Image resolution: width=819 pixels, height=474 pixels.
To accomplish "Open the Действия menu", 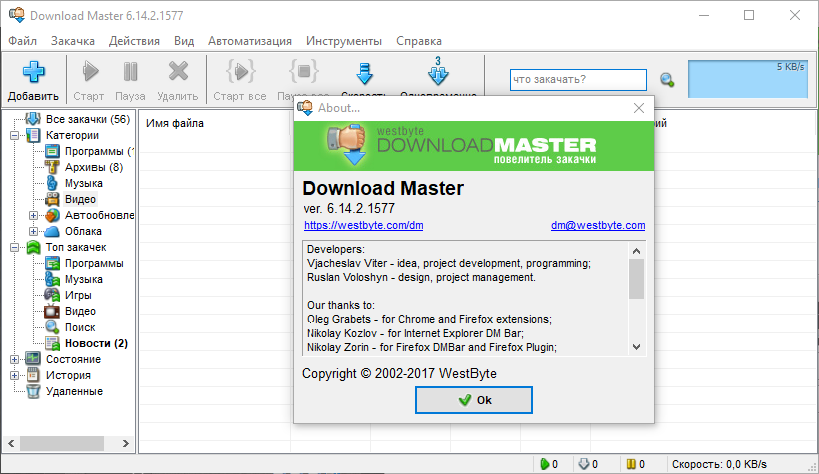I will [x=134, y=41].
